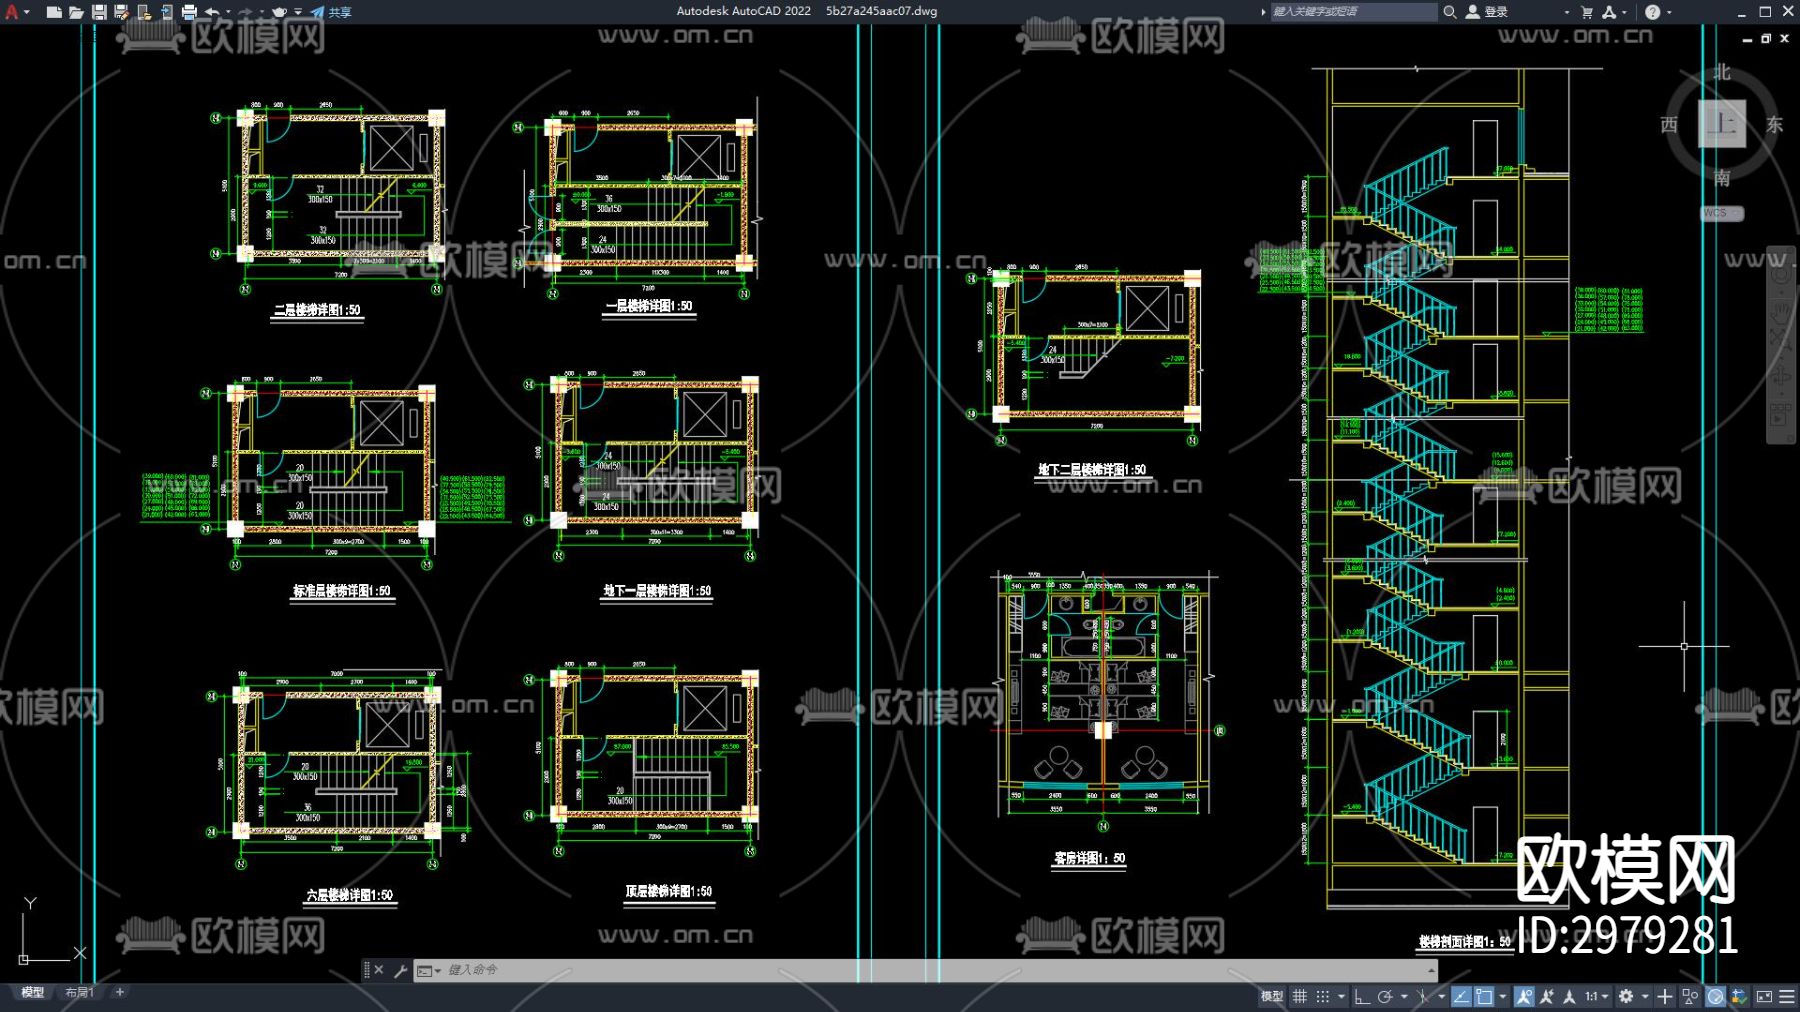
Task: Expand the search box arrow
Action: pos(1263,12)
